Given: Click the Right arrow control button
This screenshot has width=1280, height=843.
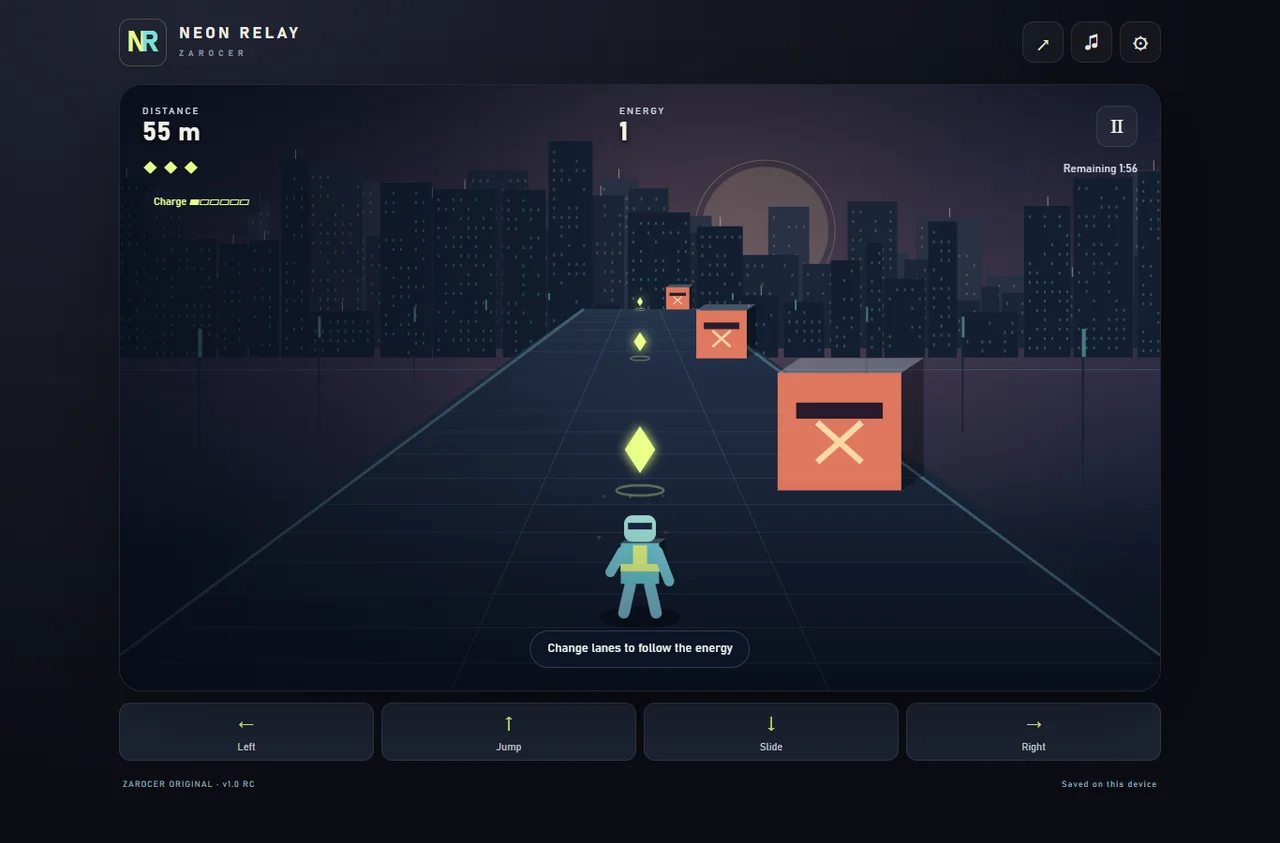Looking at the screenshot, I should tap(1034, 732).
